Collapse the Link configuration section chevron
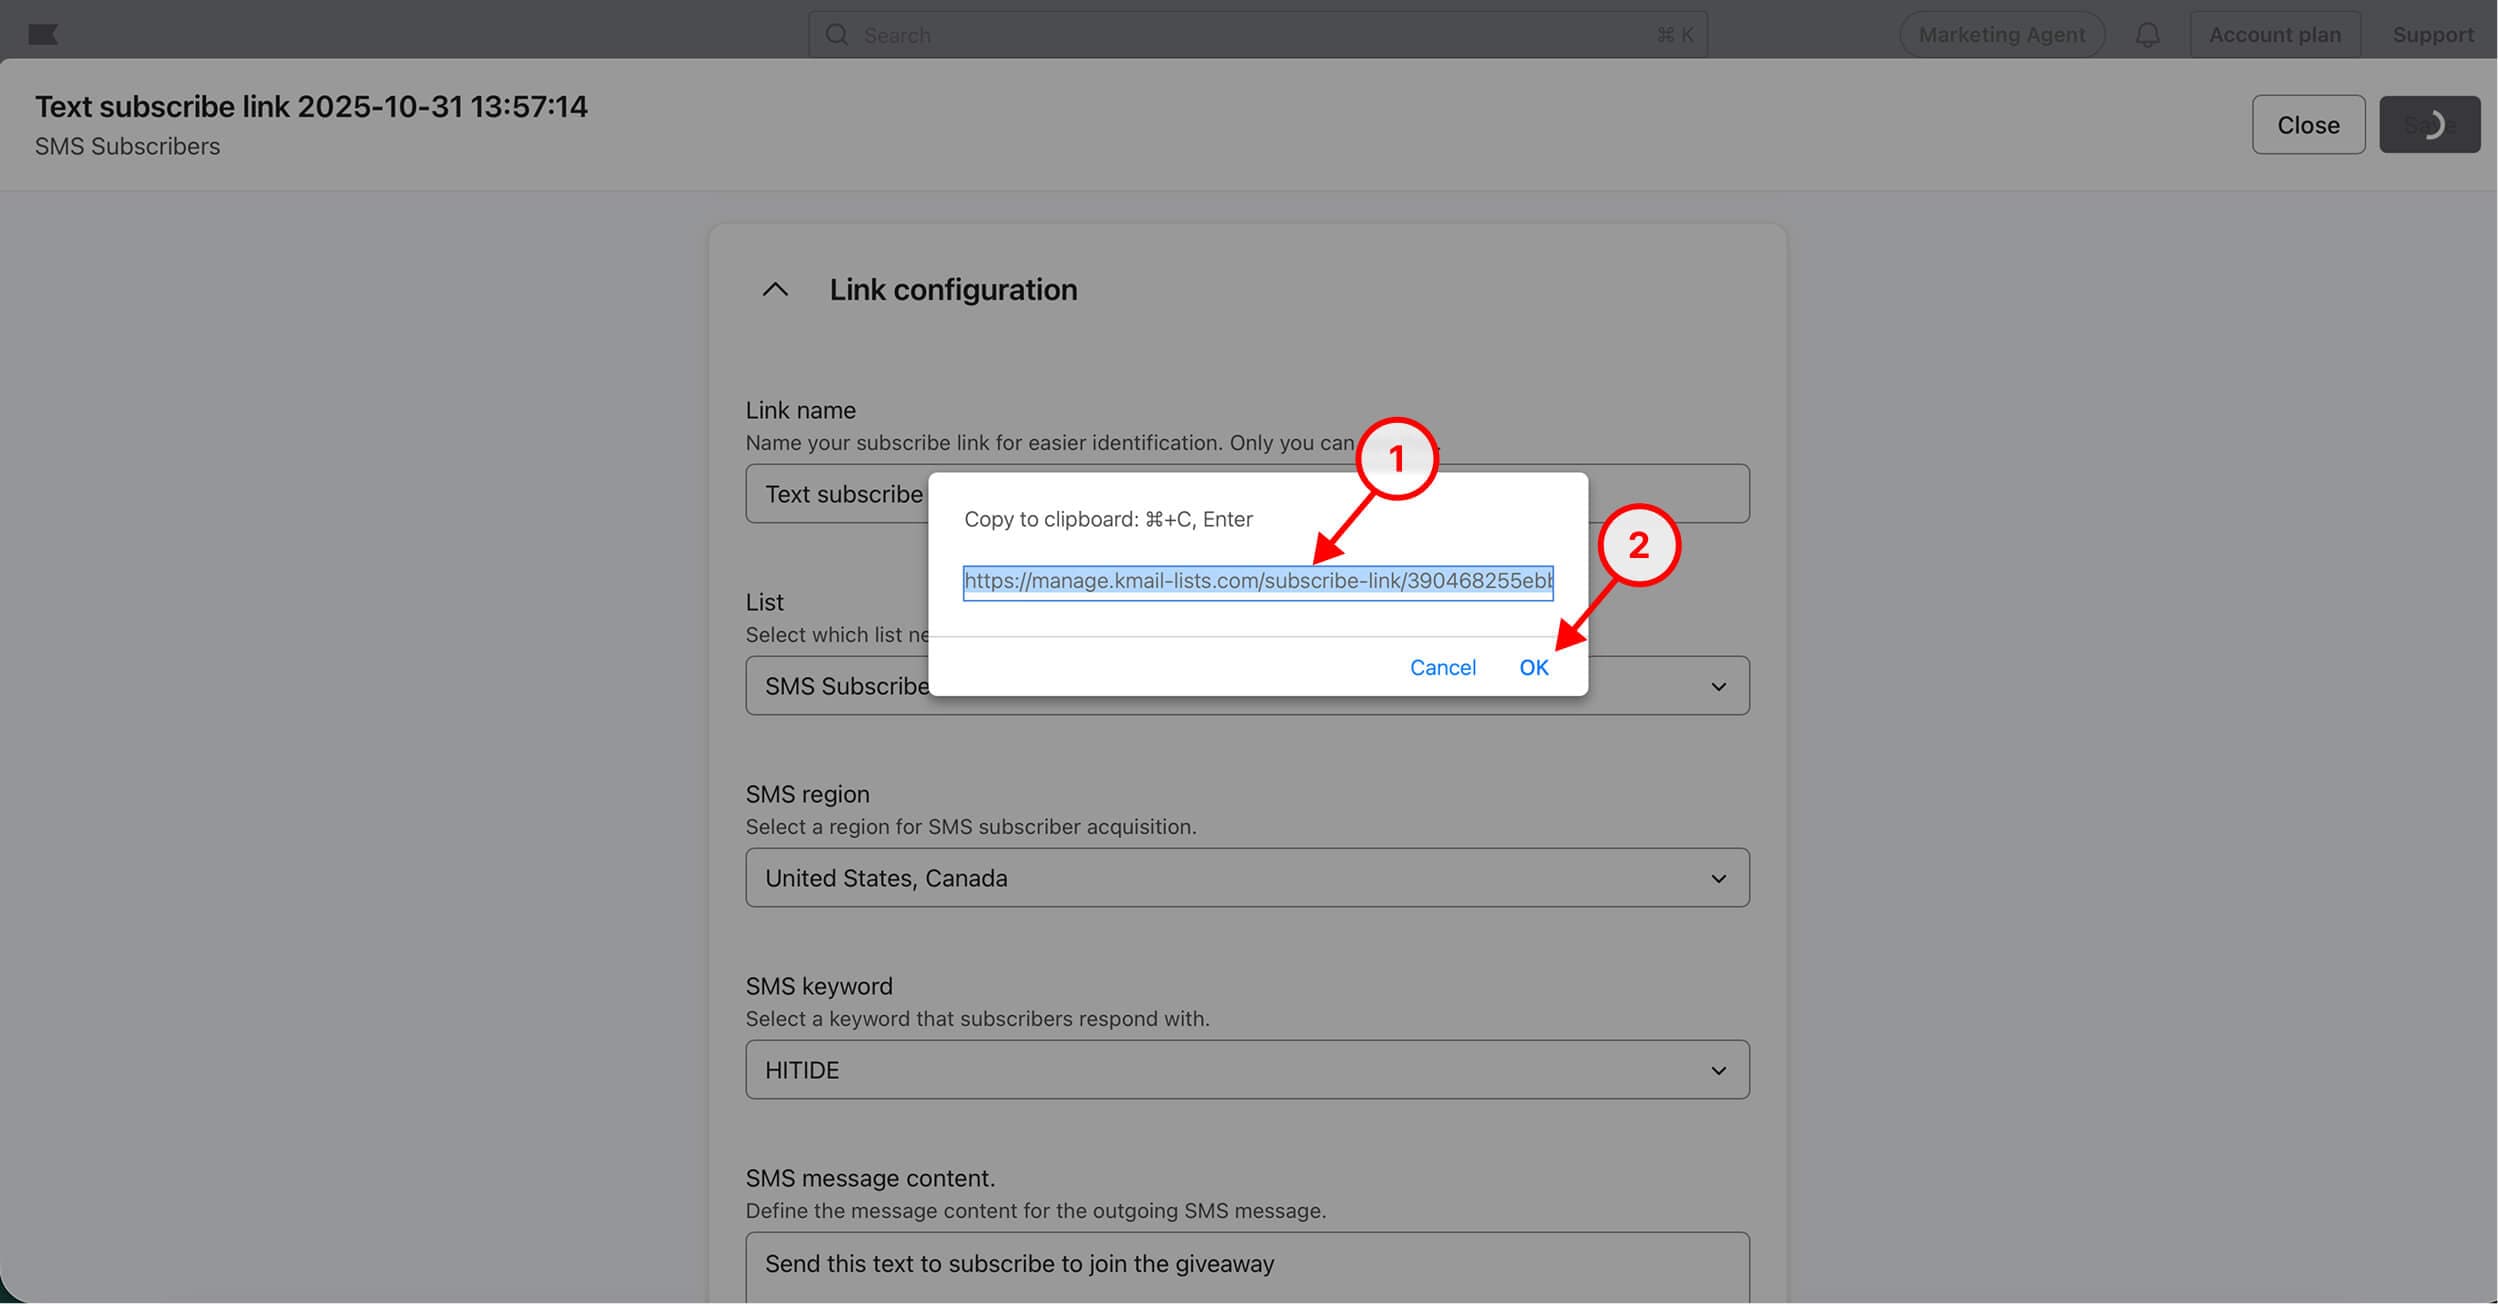The height and width of the screenshot is (1304, 2498). click(775, 290)
